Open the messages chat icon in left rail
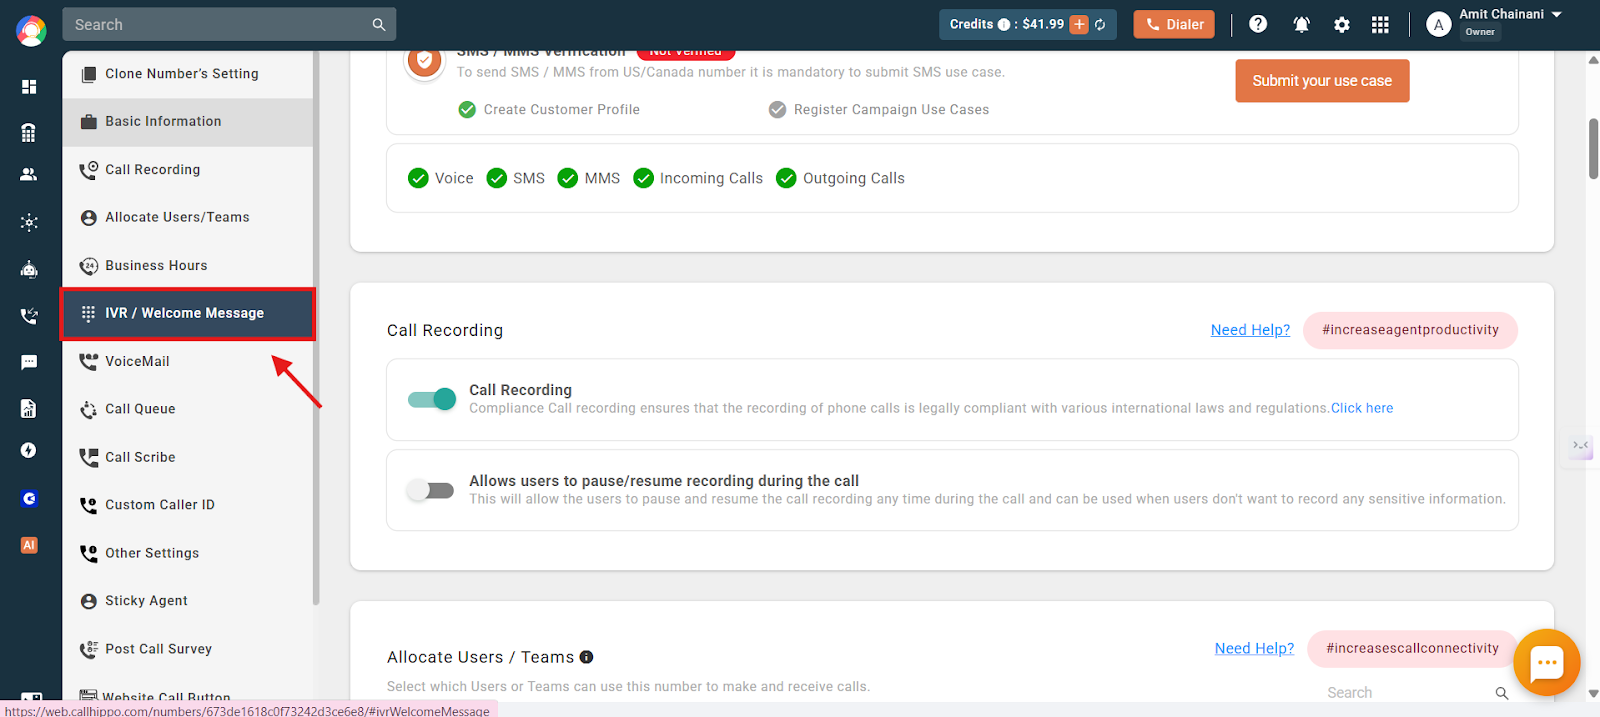 (x=29, y=362)
